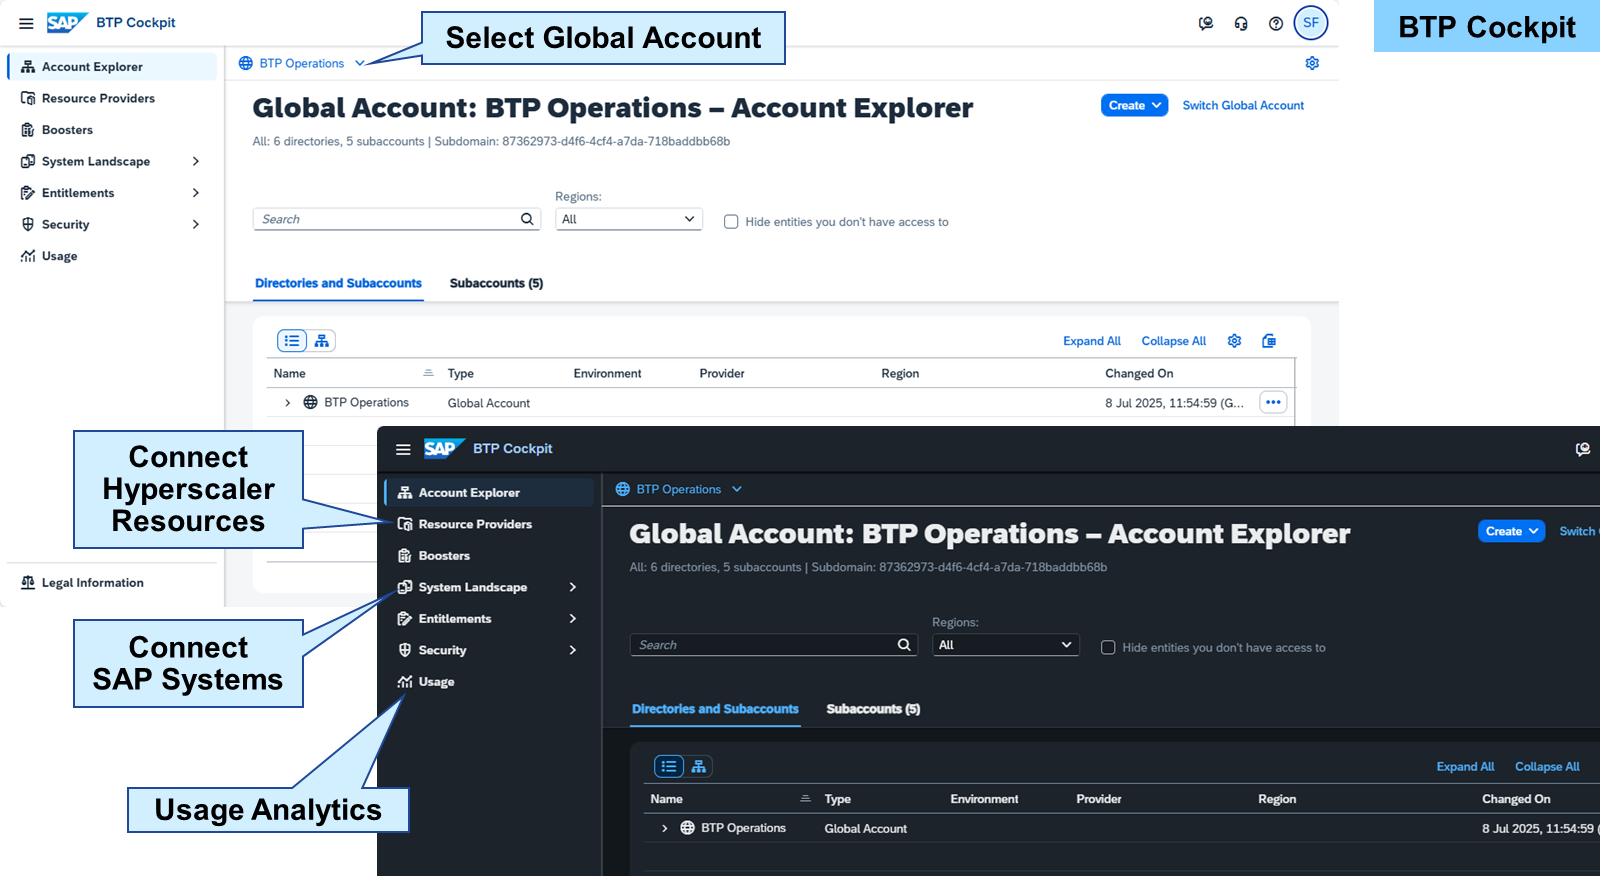Viewport: 1600px width, 876px height.
Task: Select Account Explorer in the light sidebar
Action: click(112, 67)
